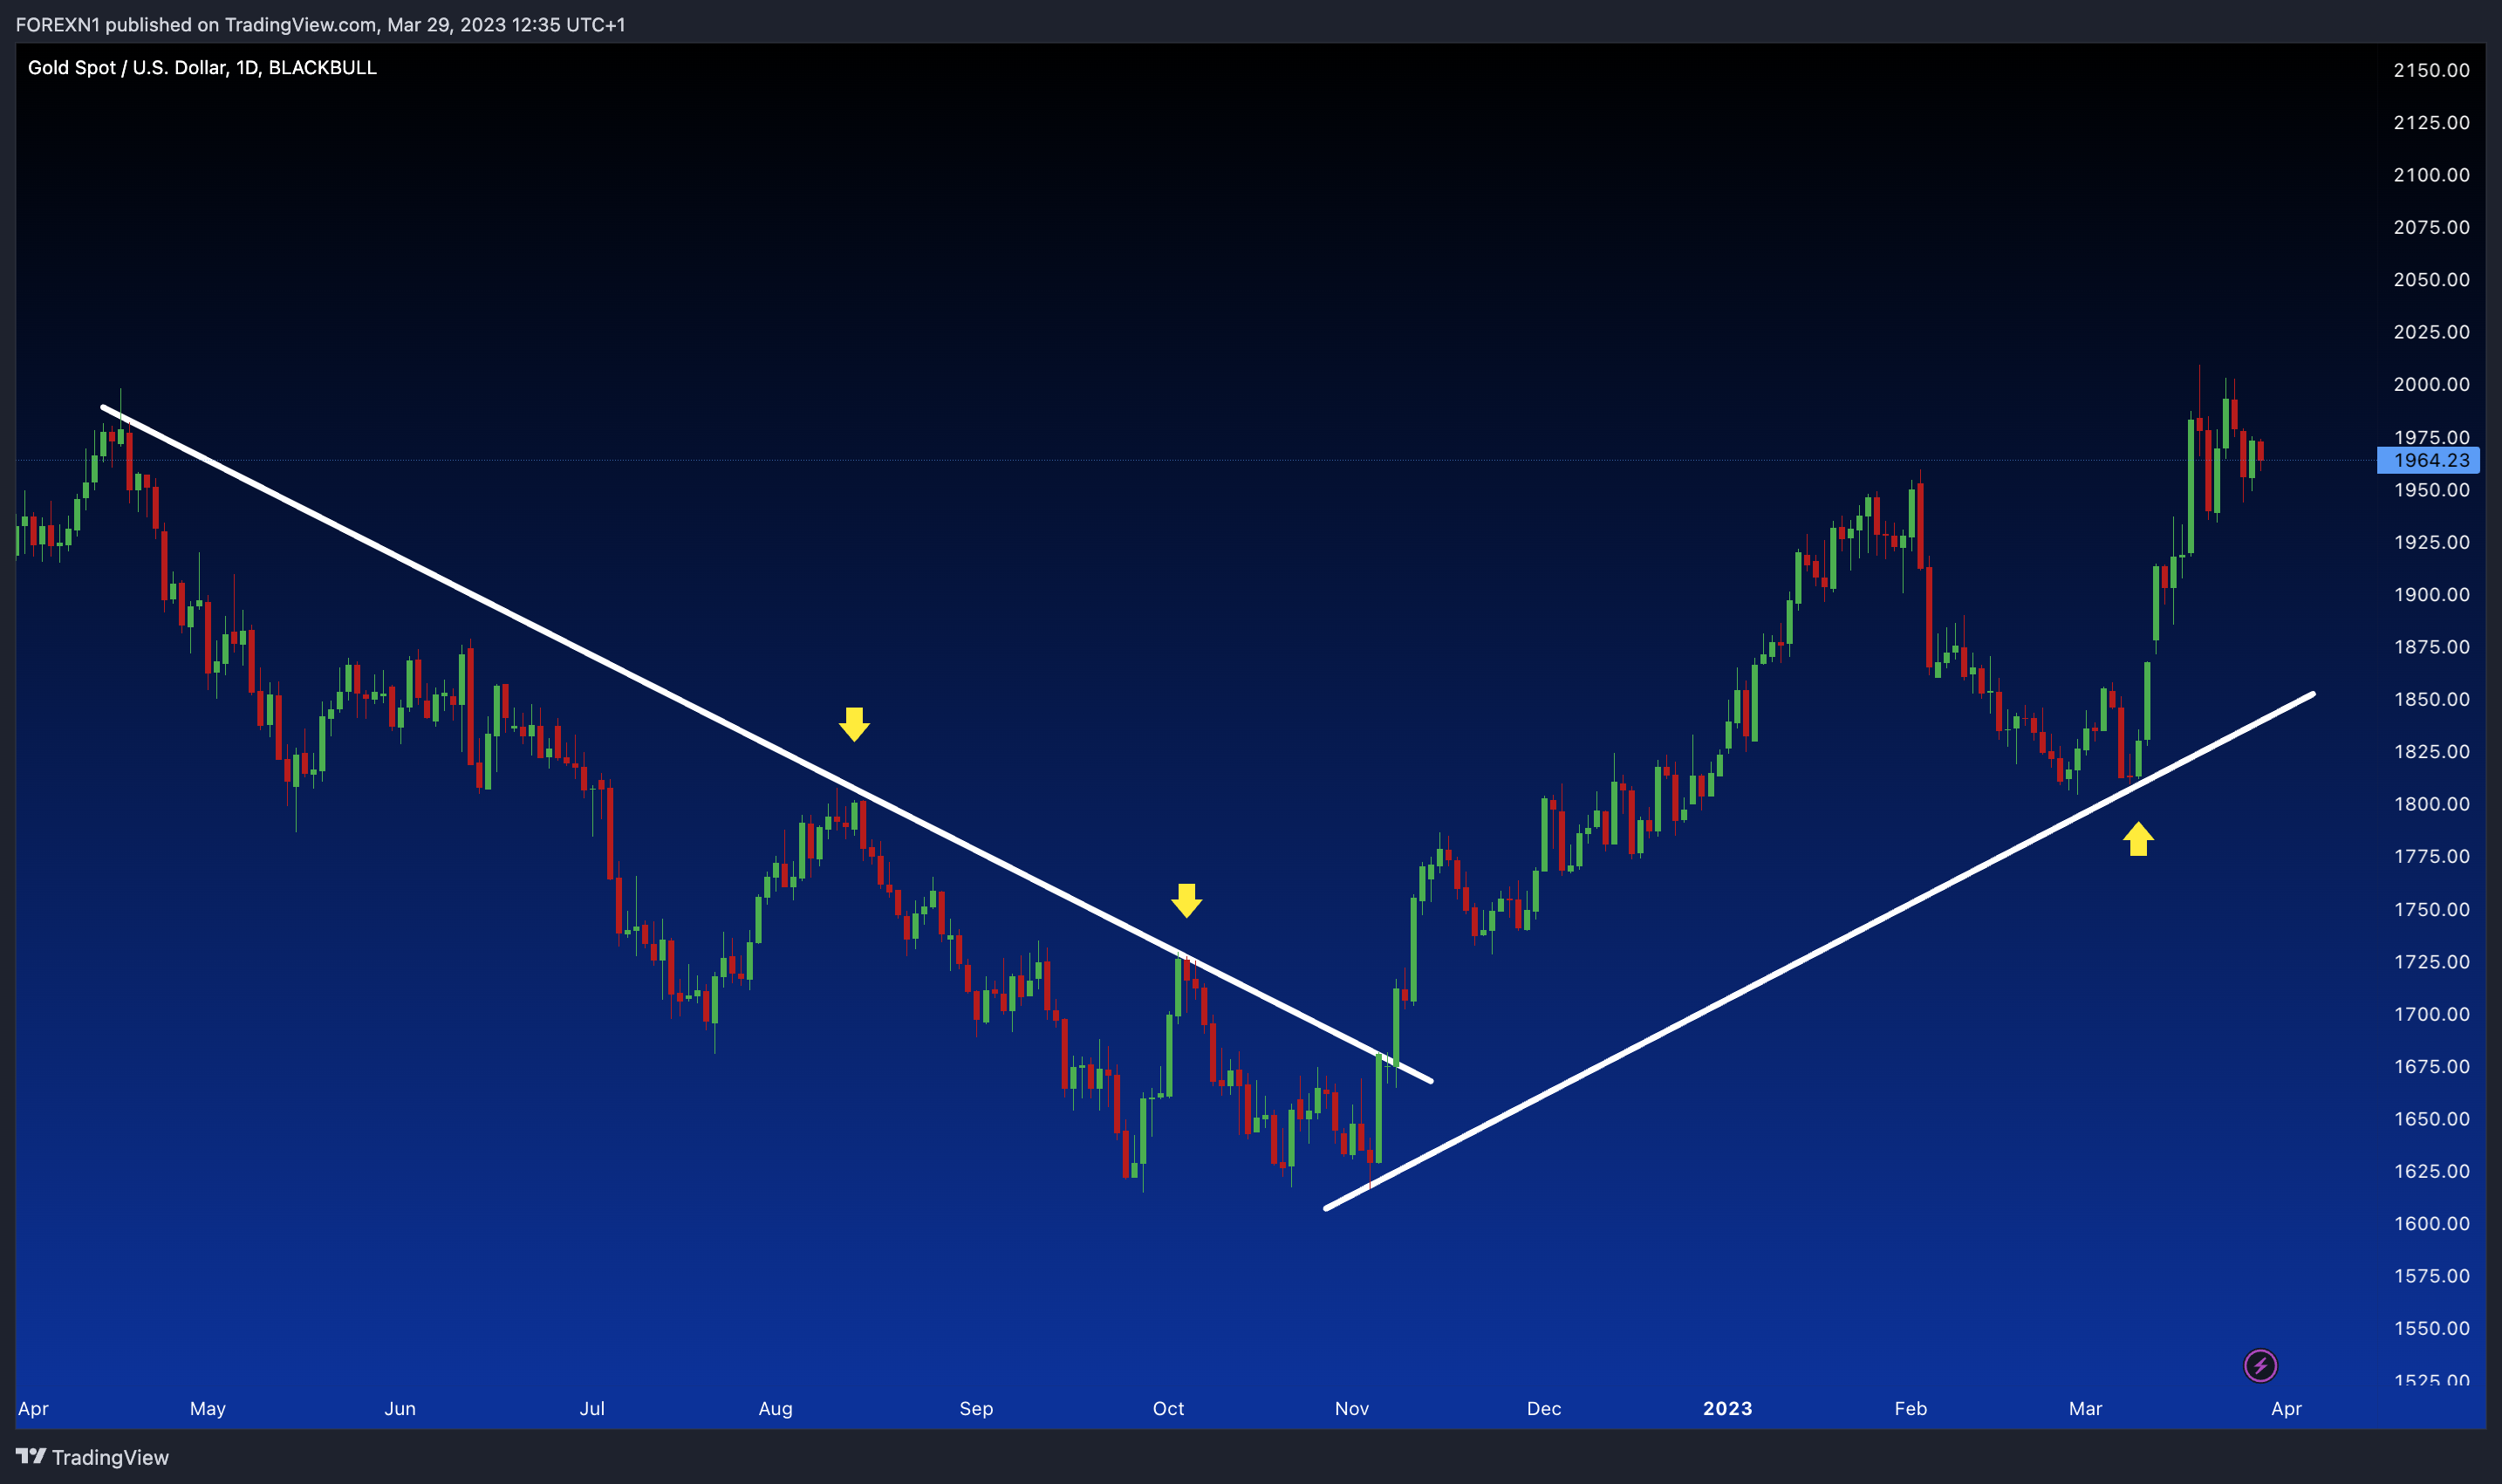Select the current price label 1964.23
Screen dimensions: 2502x1484
click(2428, 460)
